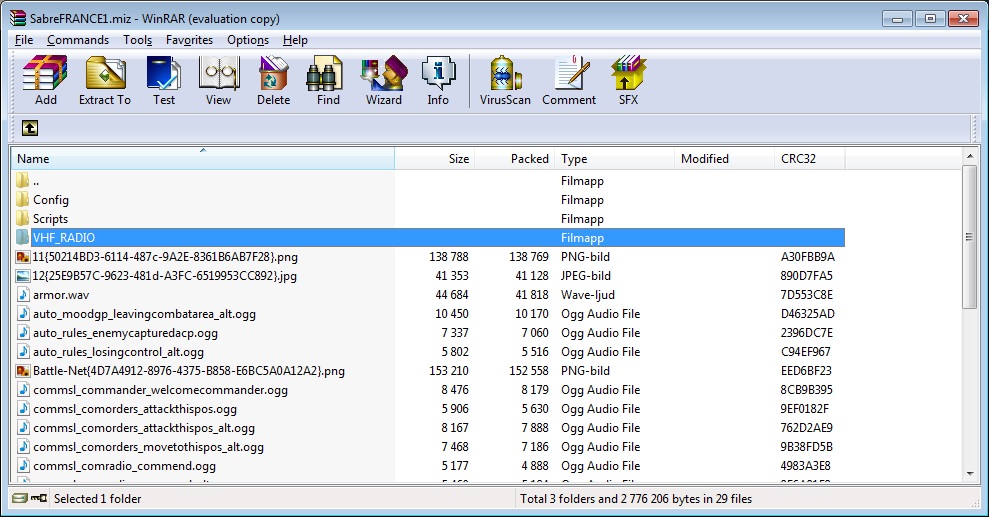Click the CRC32 value A30FBB9A
The width and height of the screenshot is (989, 517).
click(807, 257)
